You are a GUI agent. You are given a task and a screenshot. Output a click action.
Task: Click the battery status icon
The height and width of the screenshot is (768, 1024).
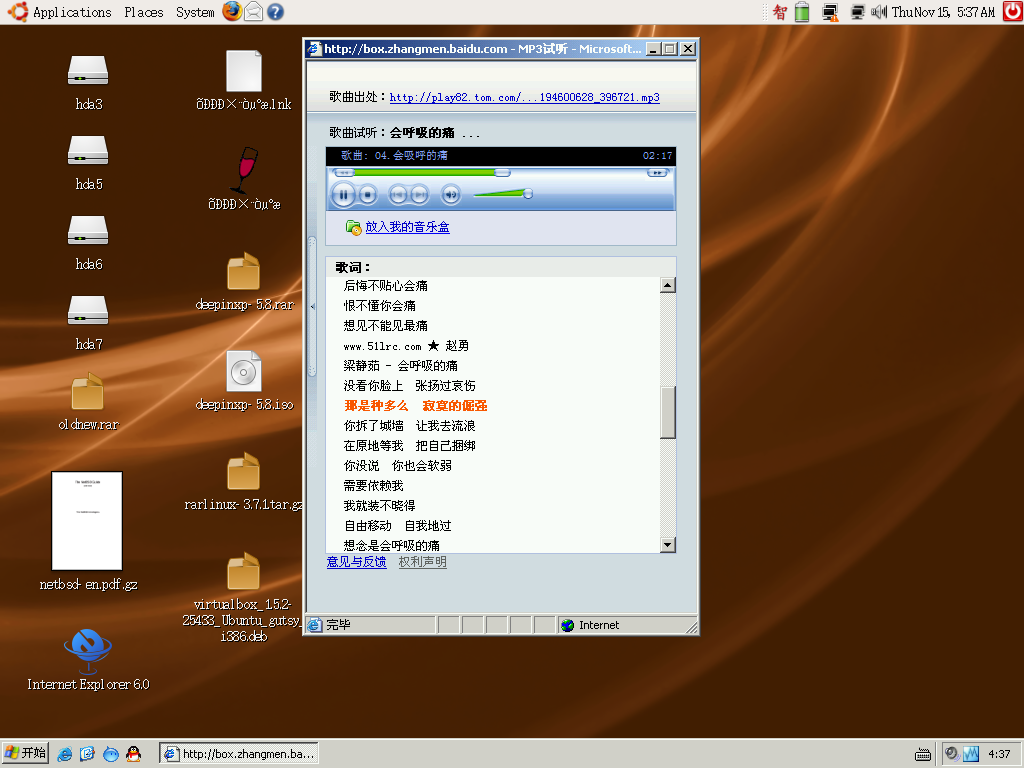click(x=802, y=12)
